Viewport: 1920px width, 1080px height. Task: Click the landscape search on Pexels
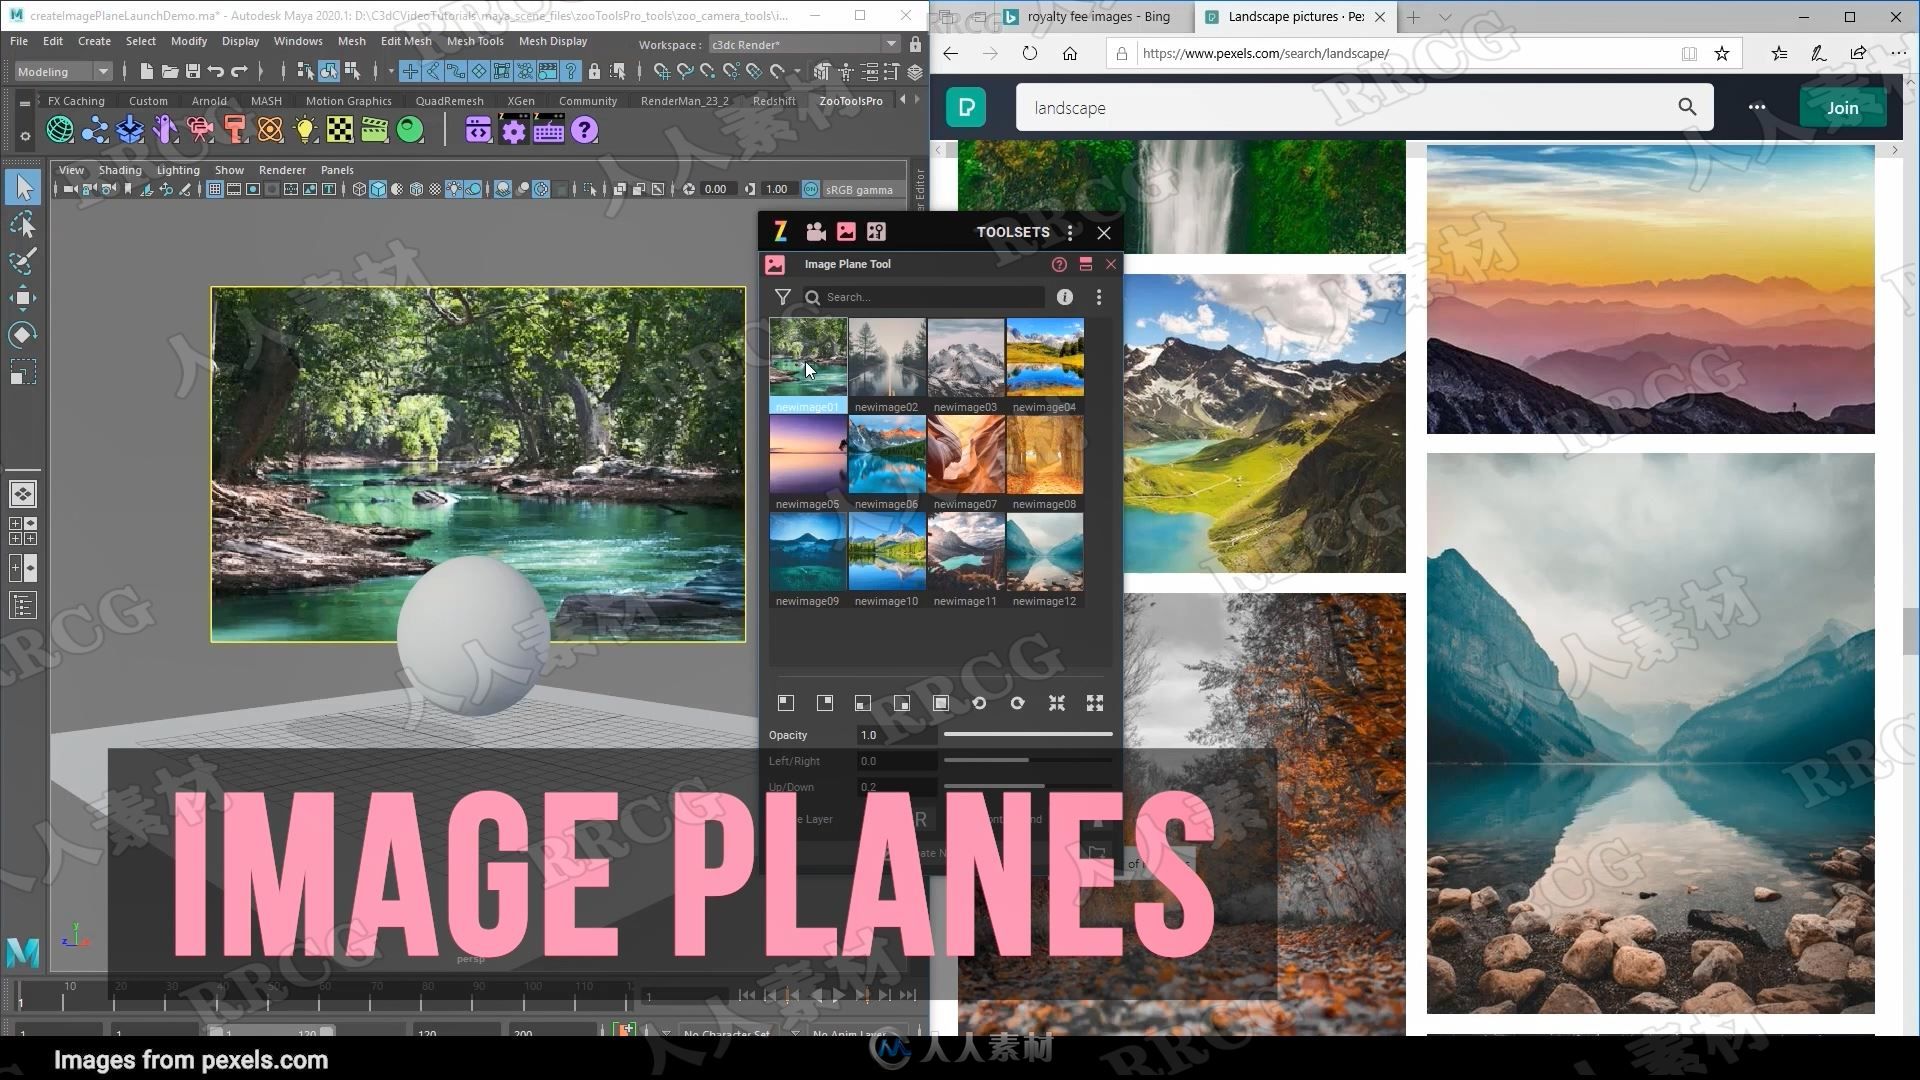click(x=1346, y=107)
